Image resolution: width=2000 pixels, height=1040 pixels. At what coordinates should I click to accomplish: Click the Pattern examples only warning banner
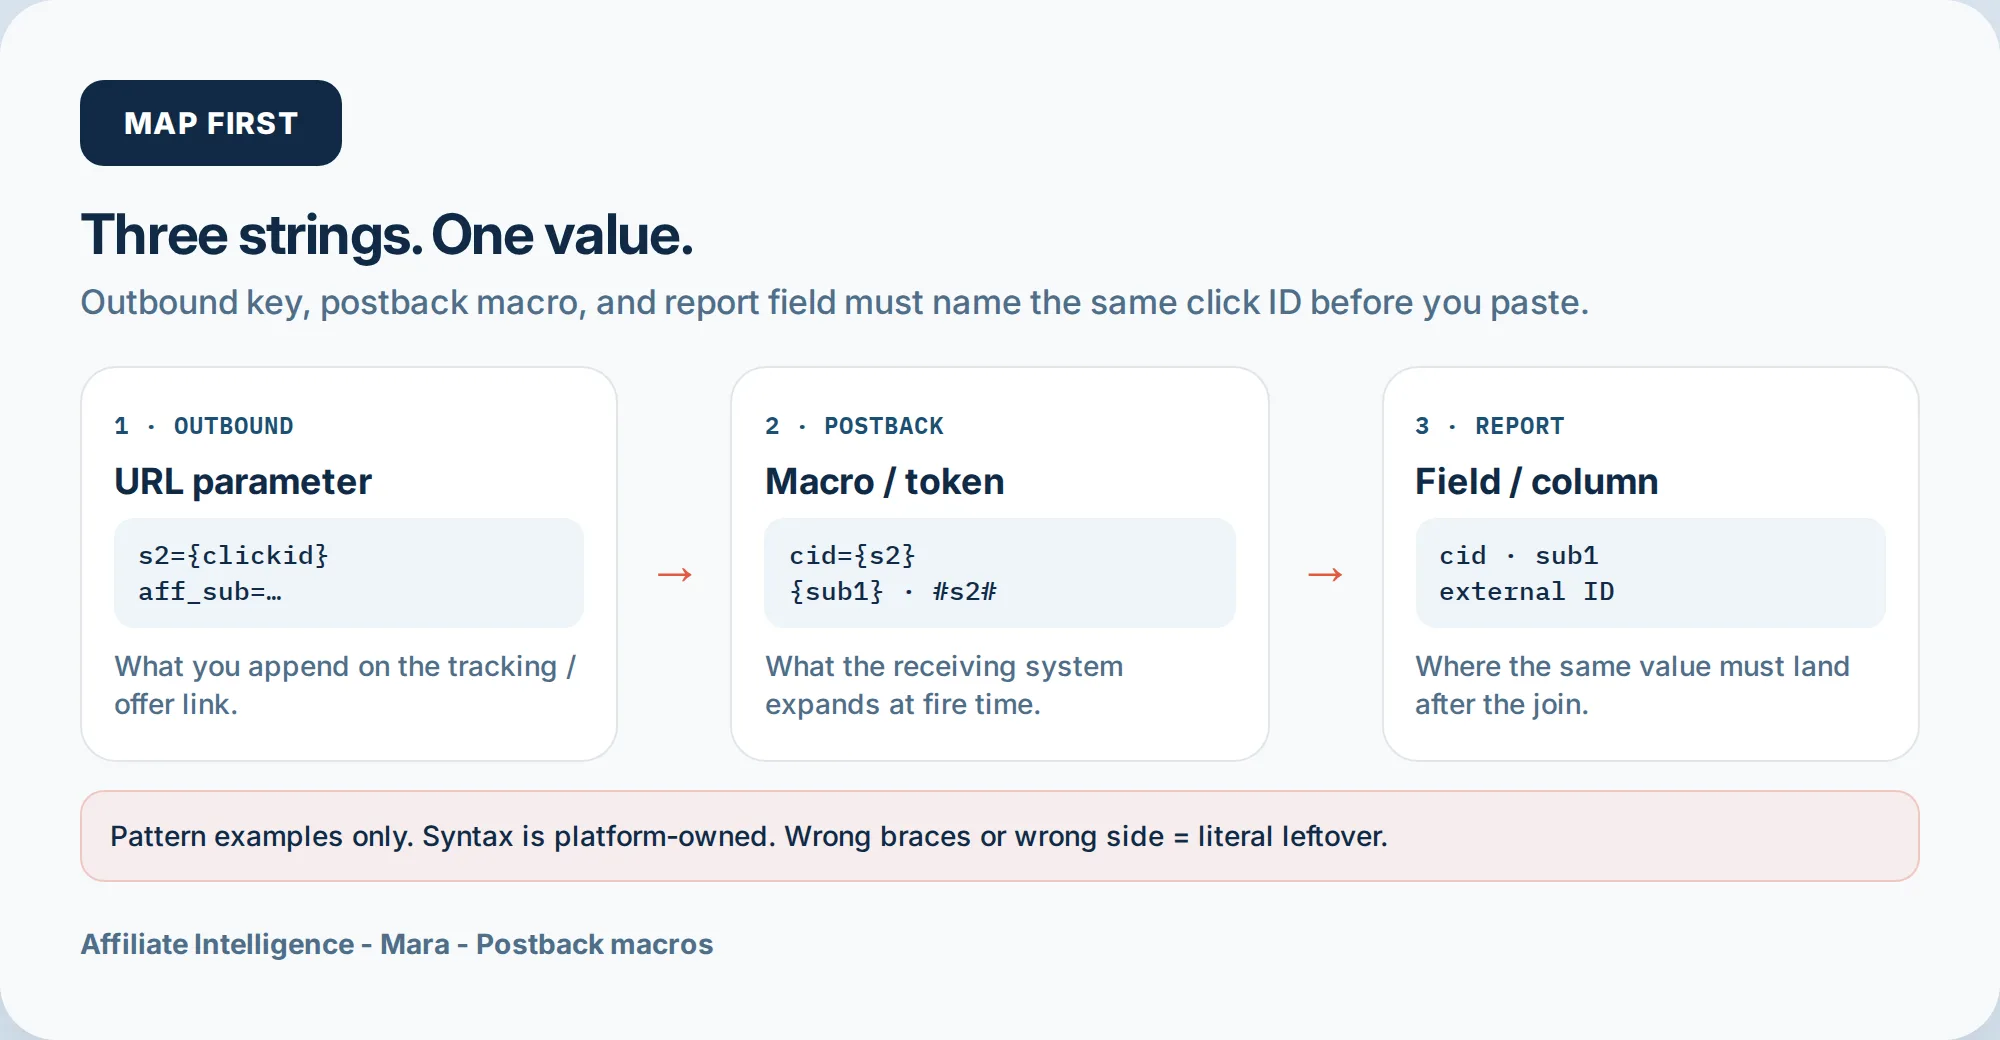pyautogui.click(x=1000, y=836)
